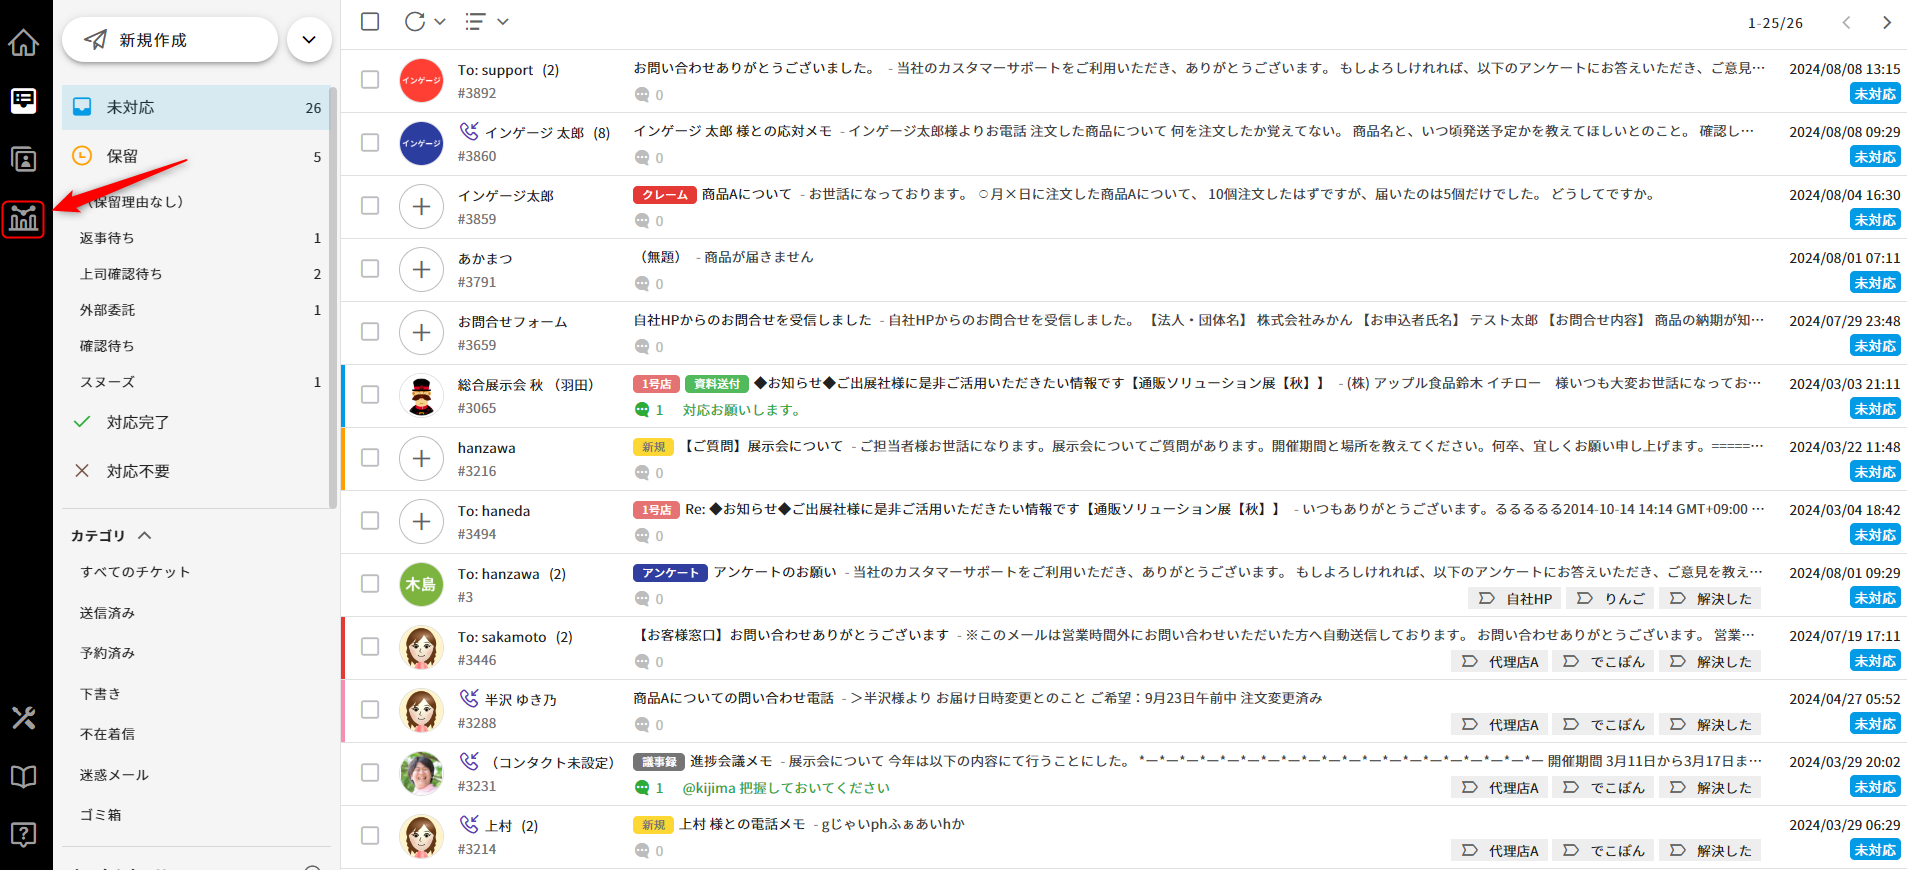
Task: Select 対応完了 in the sidebar
Action: [138, 422]
